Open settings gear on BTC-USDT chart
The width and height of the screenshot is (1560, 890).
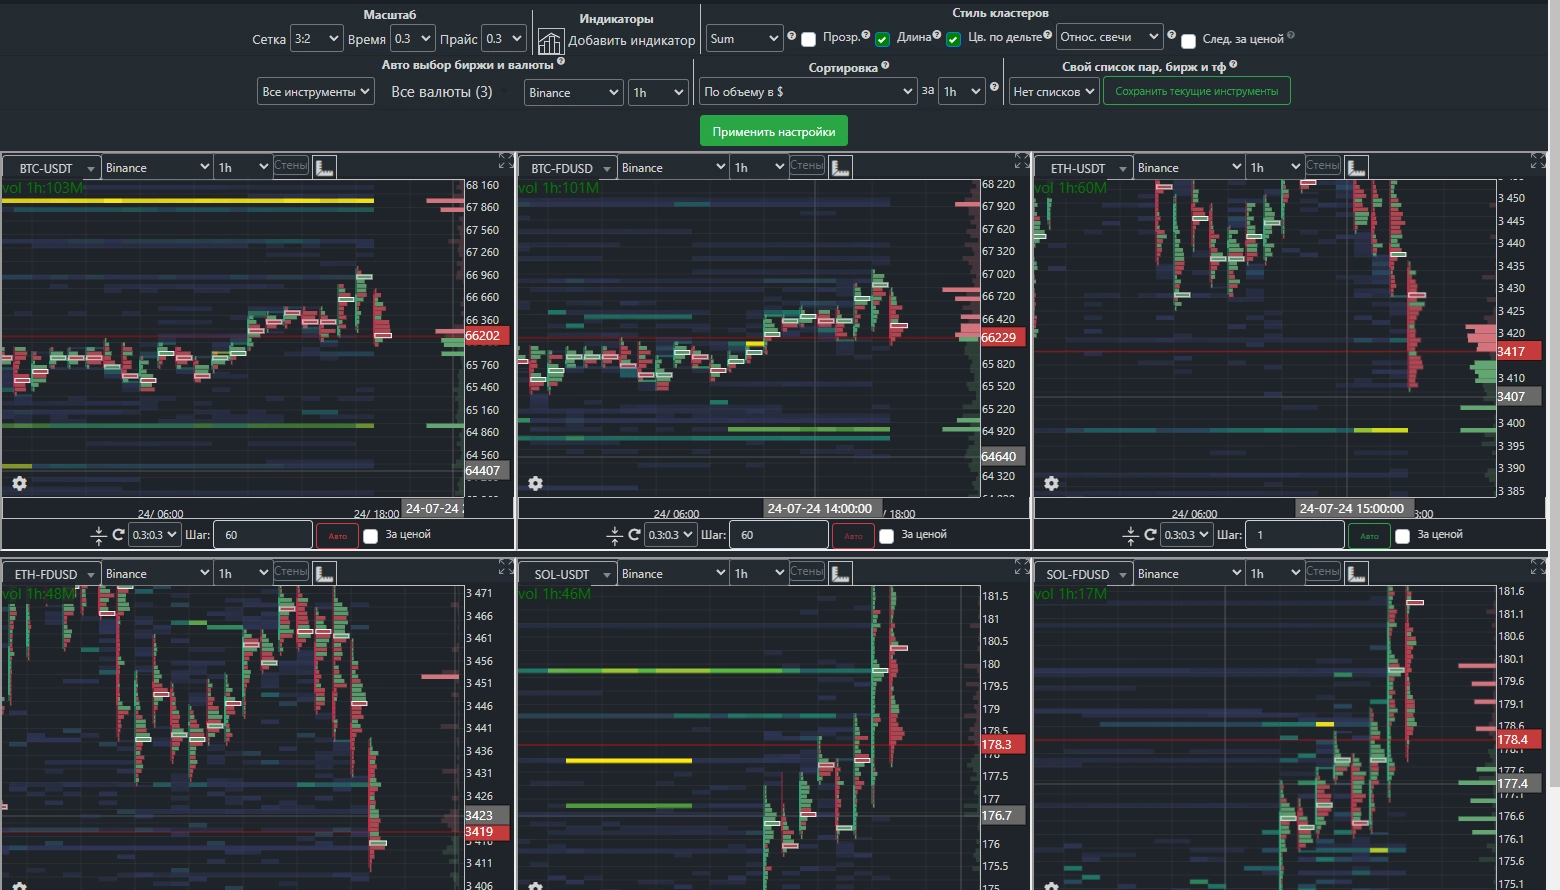[19, 483]
